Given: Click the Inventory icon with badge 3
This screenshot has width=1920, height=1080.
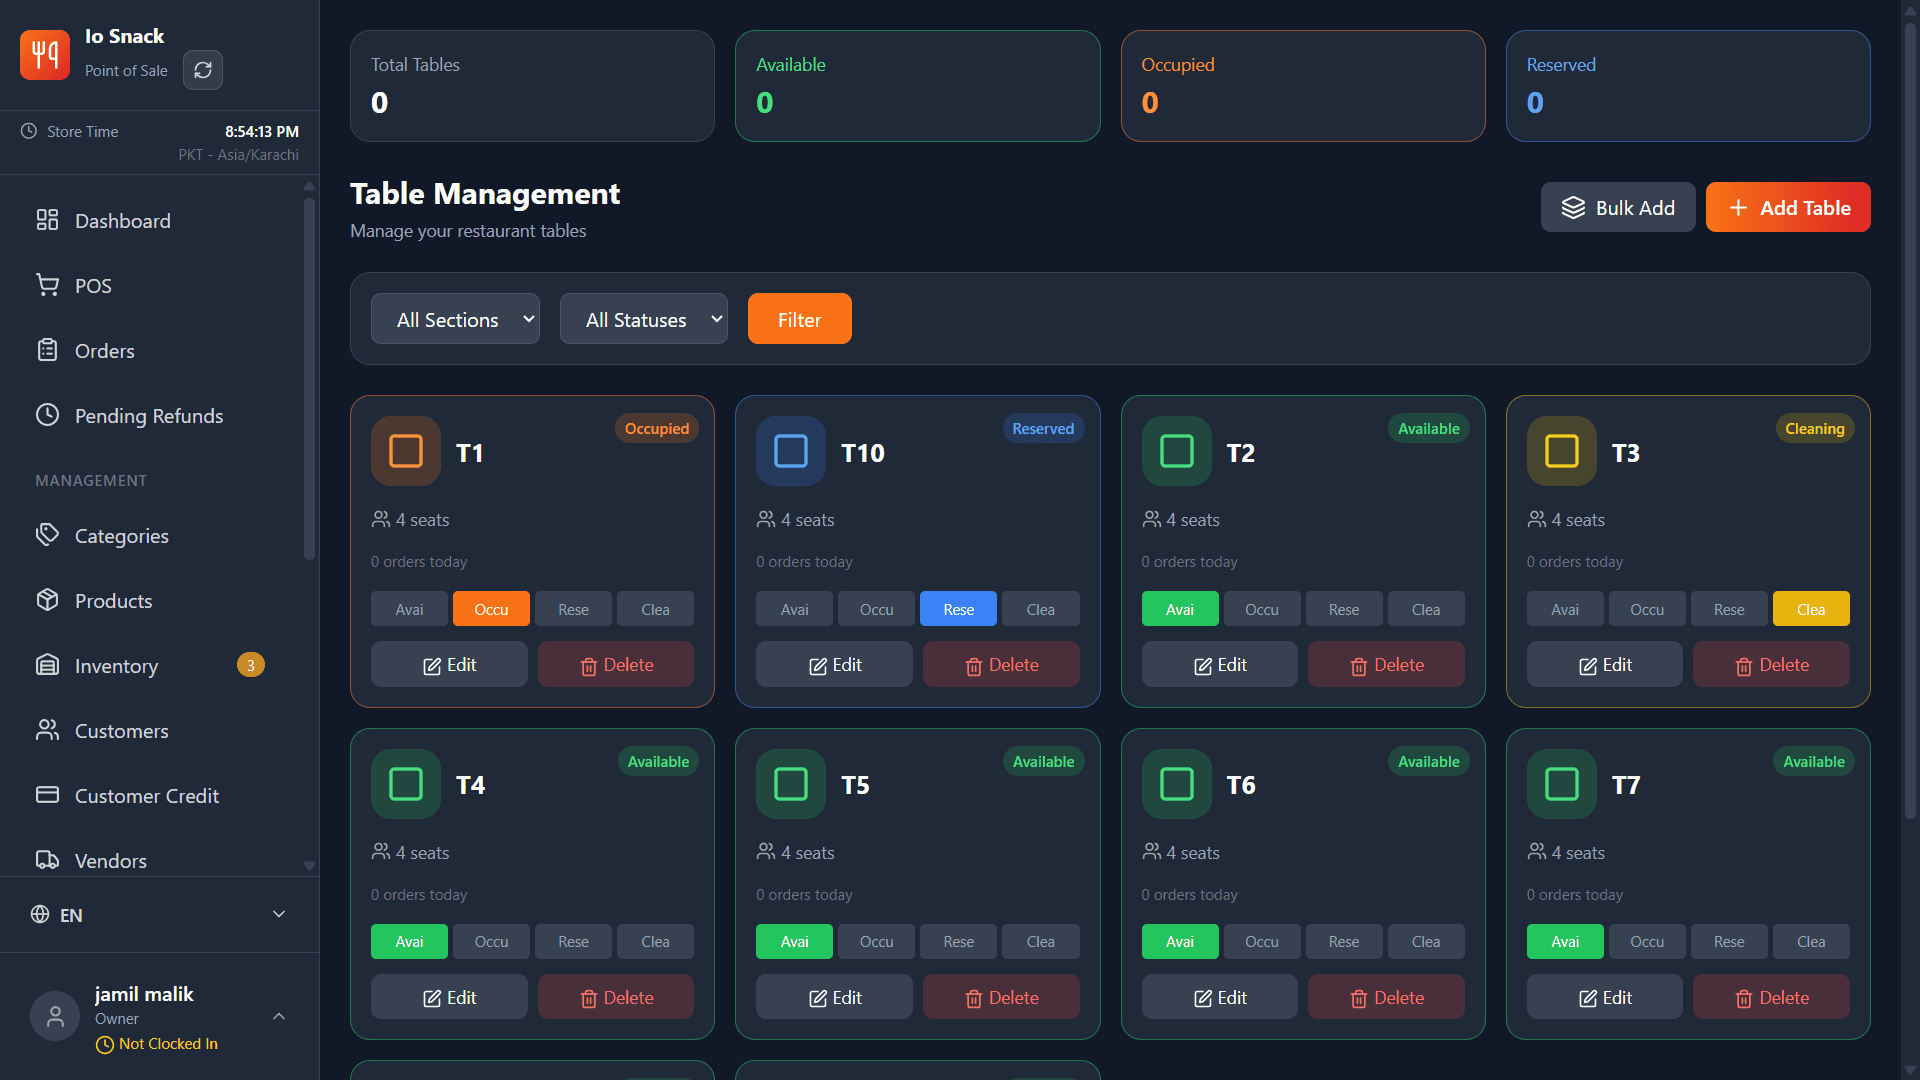Looking at the screenshot, I should tap(47, 665).
